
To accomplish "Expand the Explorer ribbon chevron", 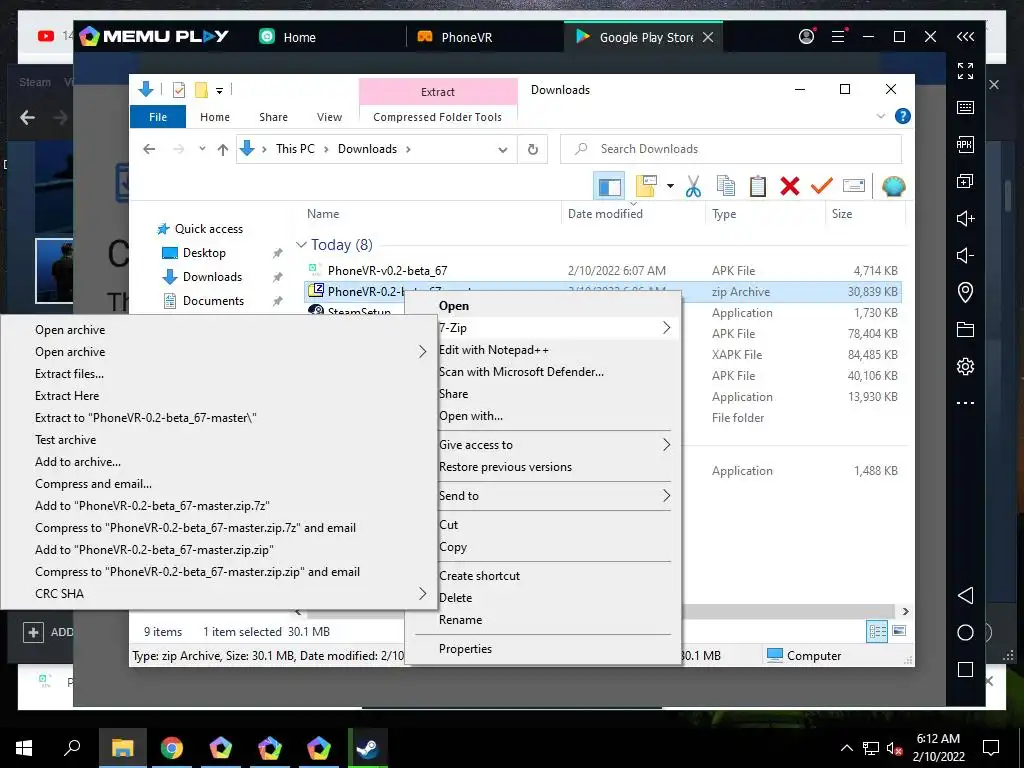I will pos(881,116).
